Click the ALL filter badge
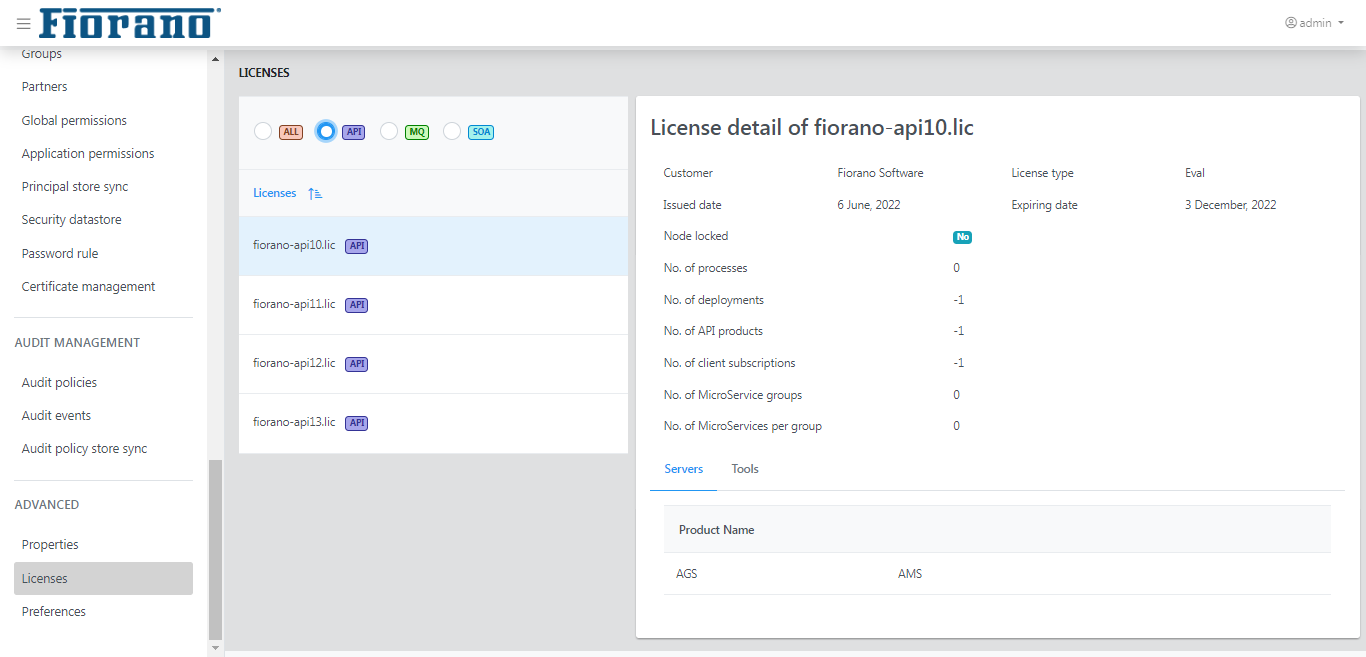Screen dimensions: 1366x657 click(291, 132)
